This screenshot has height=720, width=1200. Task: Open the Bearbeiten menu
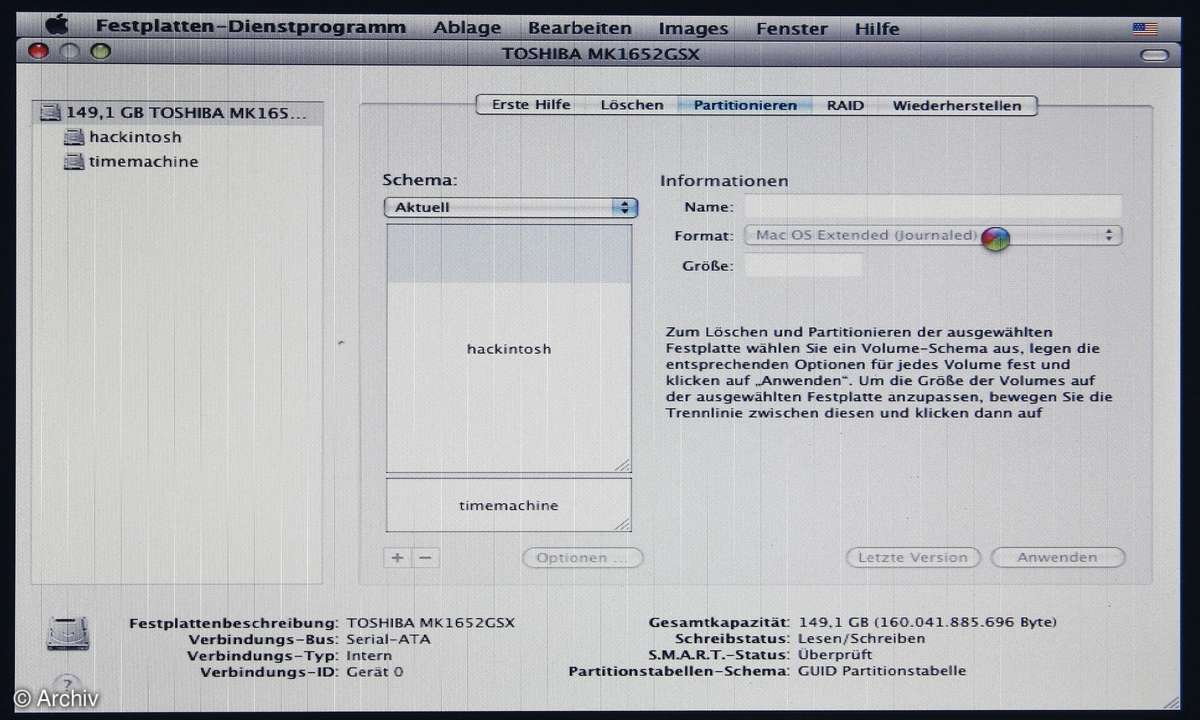580,28
